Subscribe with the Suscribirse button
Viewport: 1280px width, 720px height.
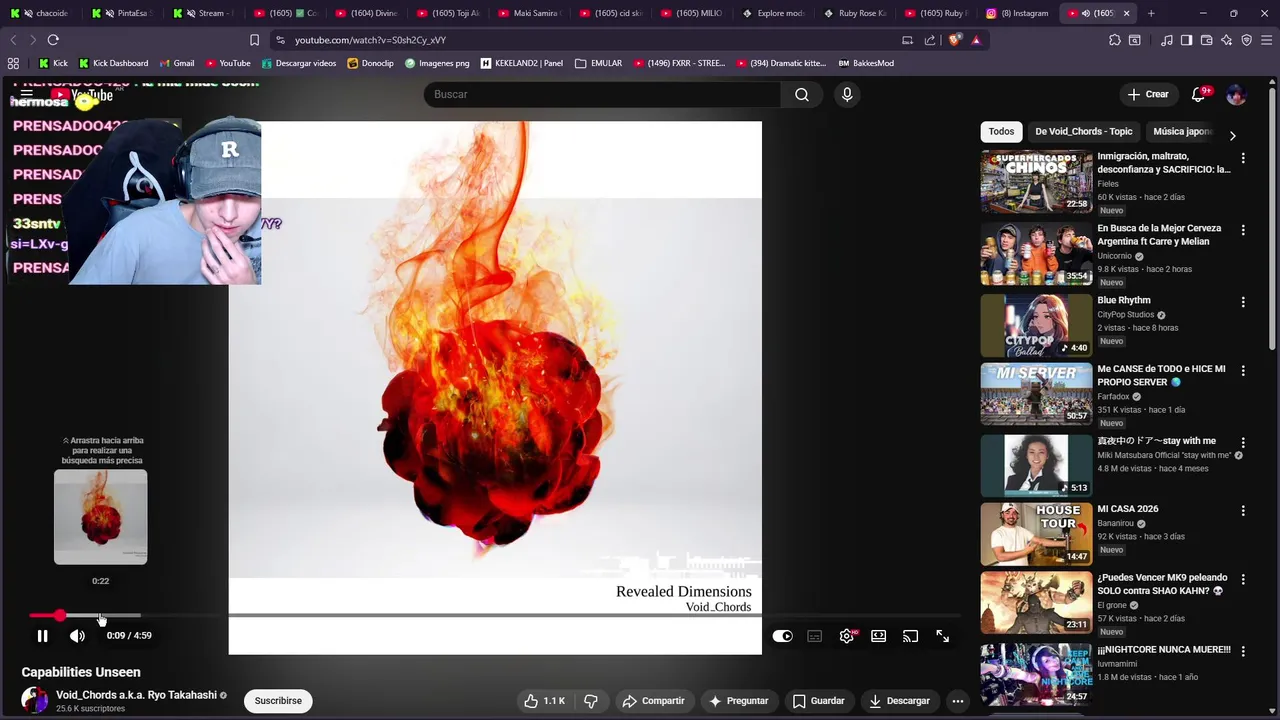pyautogui.click(x=278, y=701)
